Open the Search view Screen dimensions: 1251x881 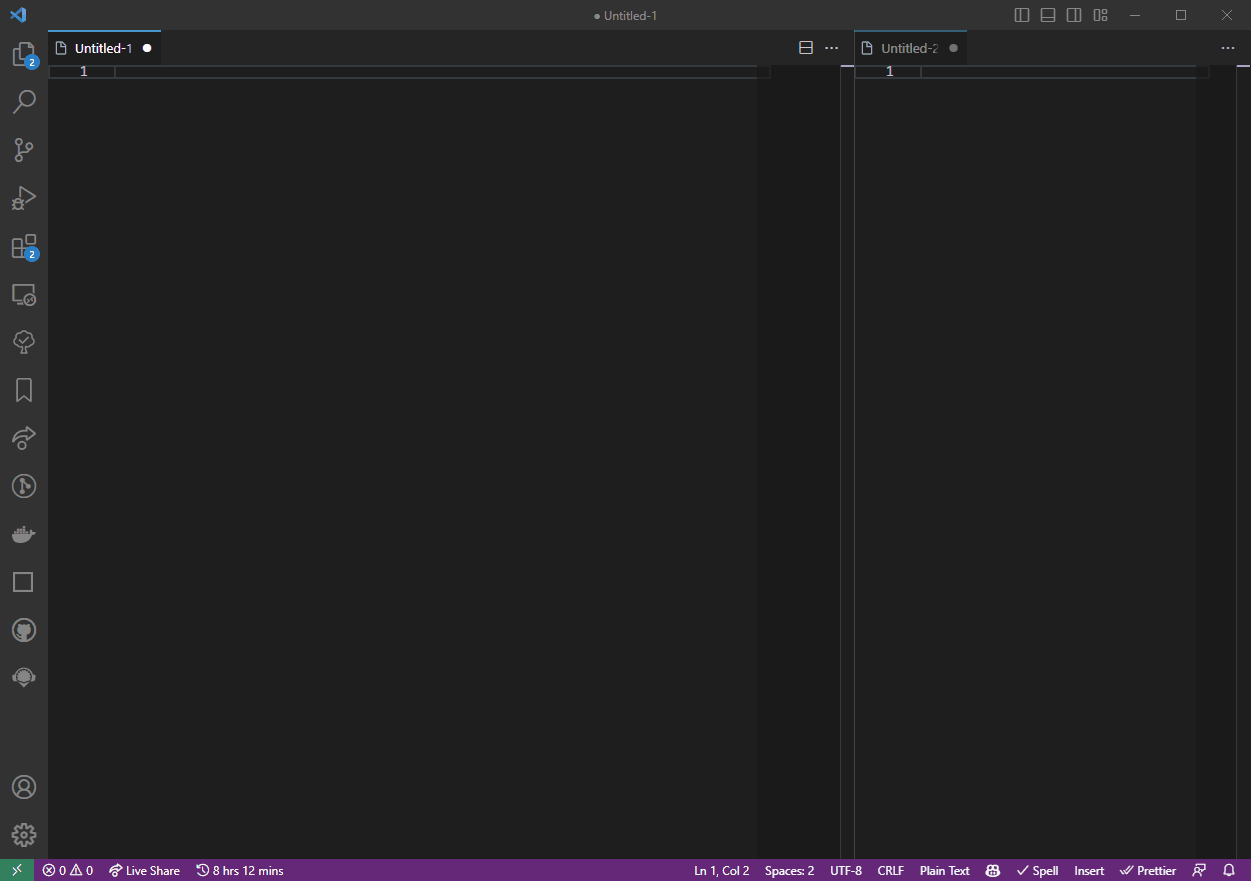coord(24,101)
